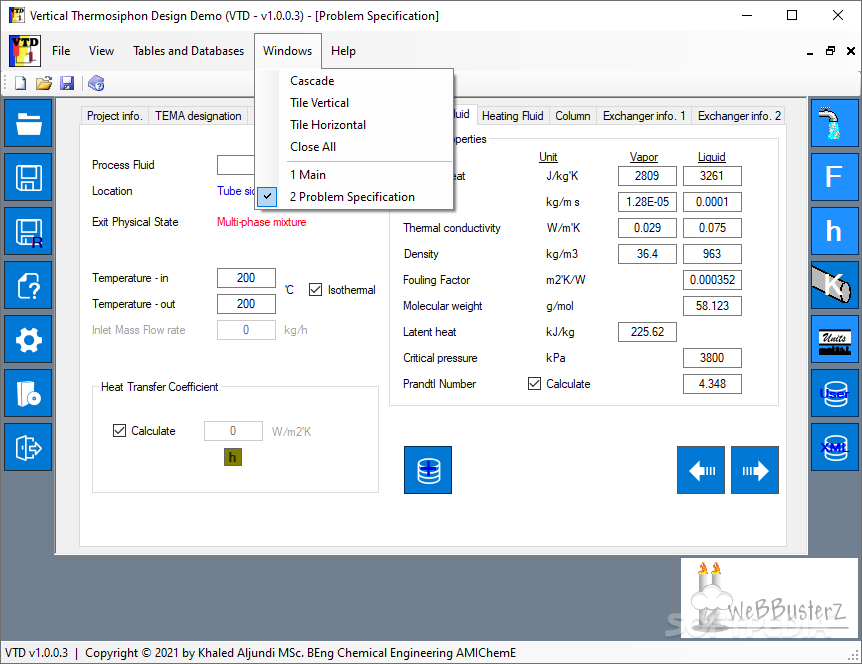Click the Molecular weight field 58.123

click(x=712, y=306)
